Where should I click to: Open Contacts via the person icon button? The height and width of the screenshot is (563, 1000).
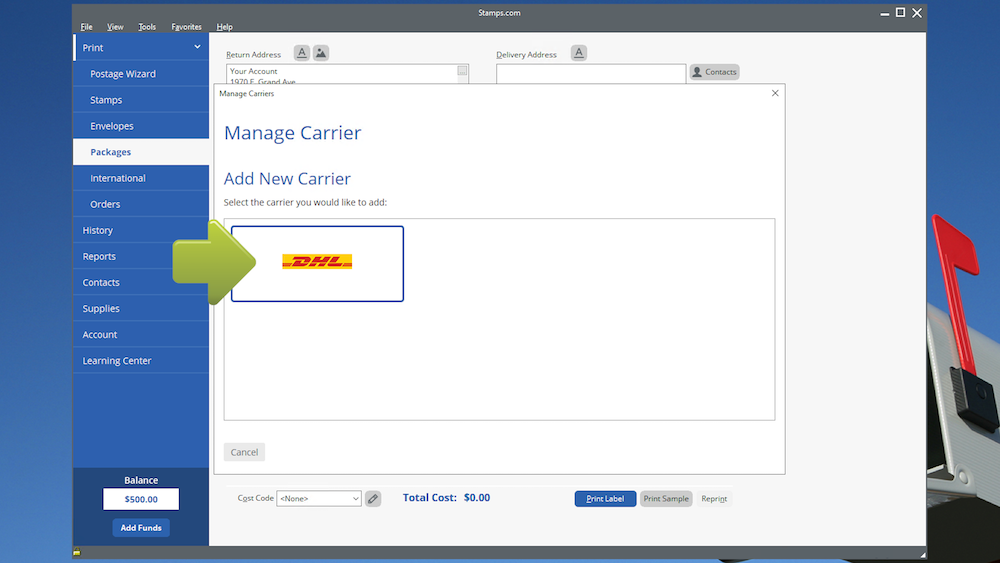pyautogui.click(x=714, y=72)
